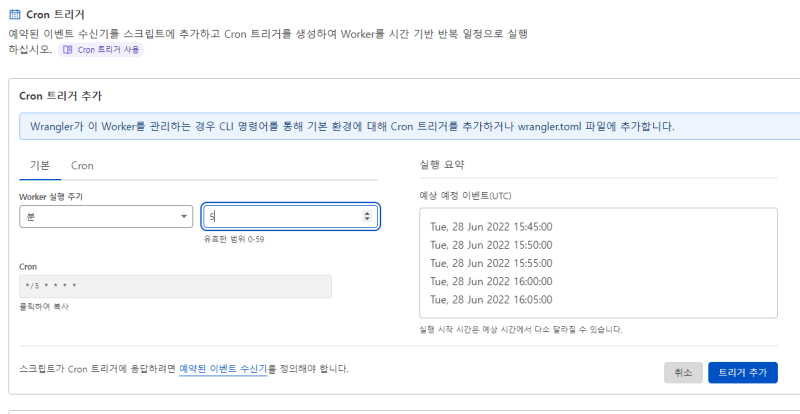Click the Wrangler info banner
The width and height of the screenshot is (800, 414).
point(400,127)
